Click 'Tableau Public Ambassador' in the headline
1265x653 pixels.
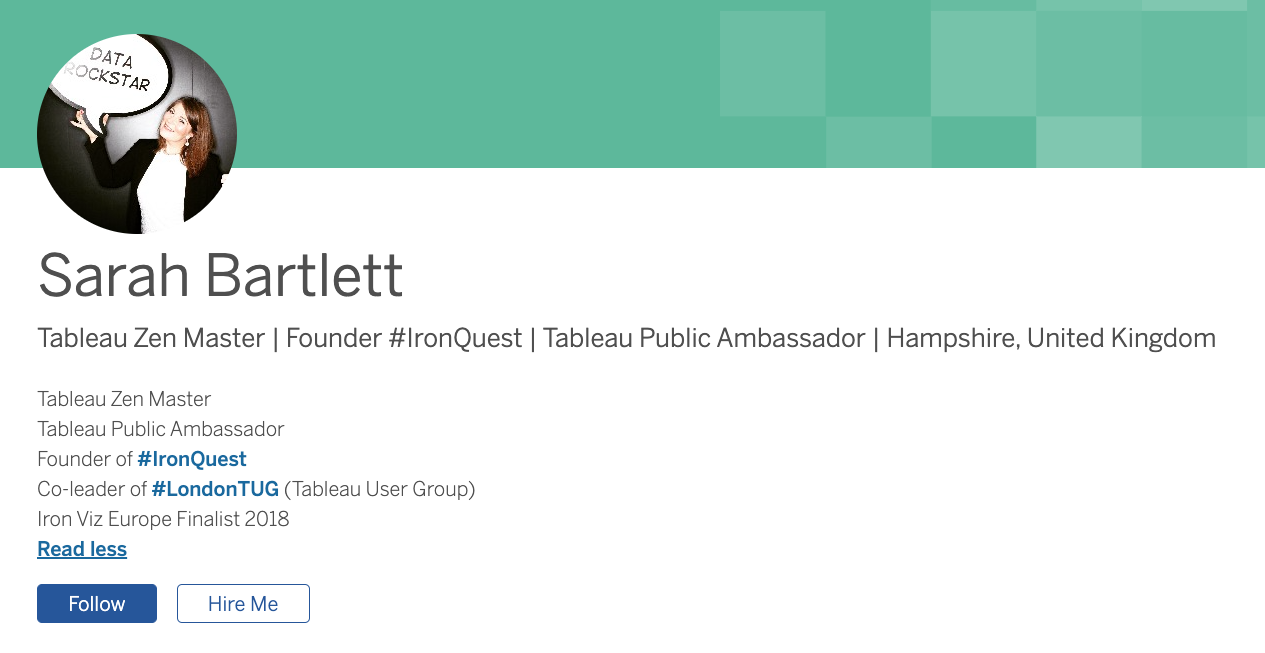(704, 338)
